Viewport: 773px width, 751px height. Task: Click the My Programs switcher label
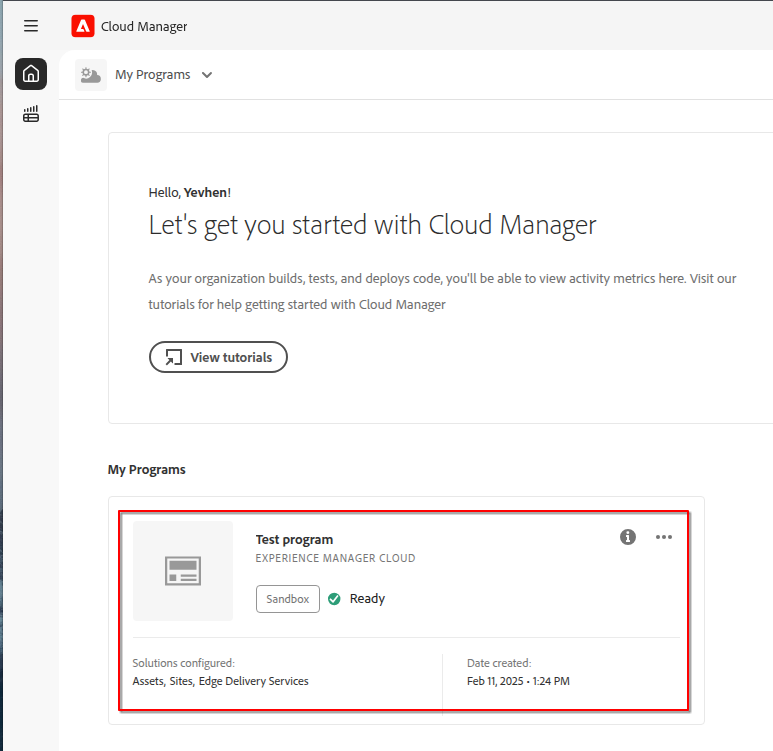[152, 75]
